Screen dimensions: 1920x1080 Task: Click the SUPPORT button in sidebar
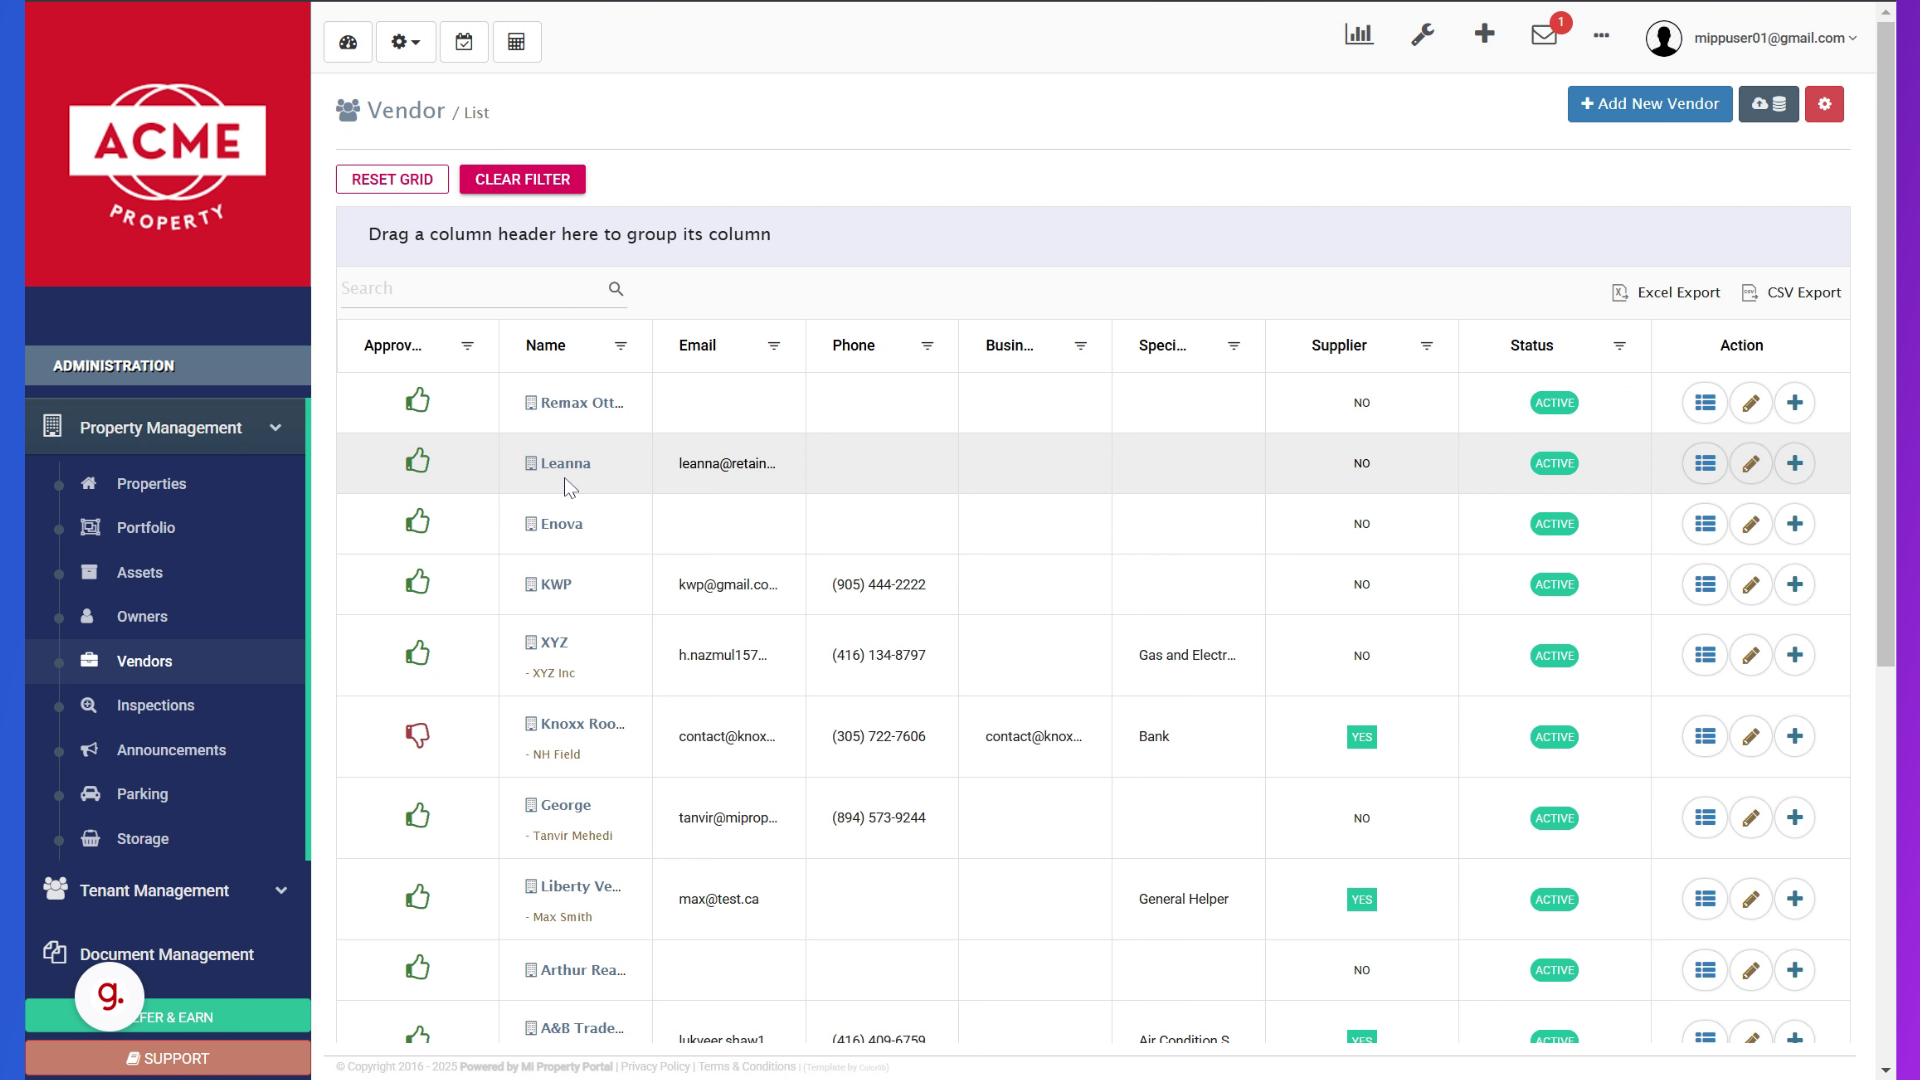click(x=167, y=1058)
